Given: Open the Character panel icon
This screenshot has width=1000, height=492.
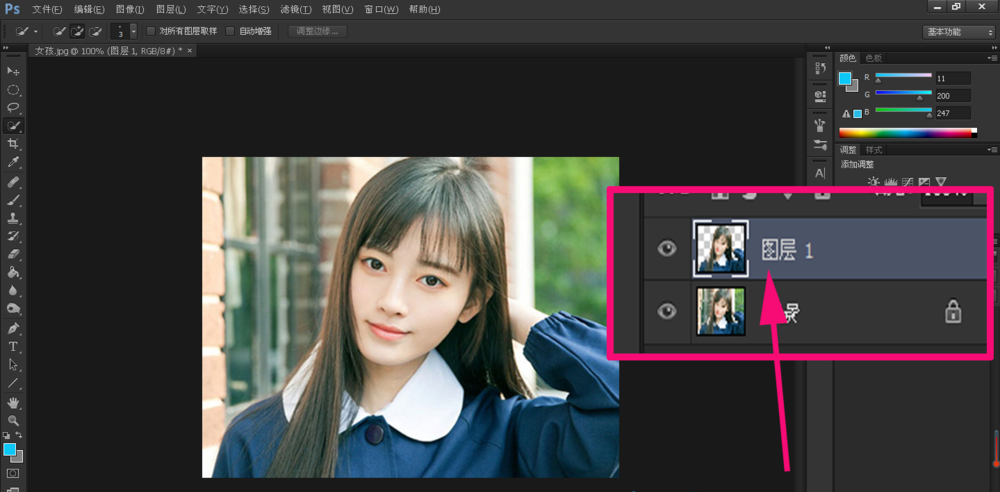Looking at the screenshot, I should tap(820, 173).
